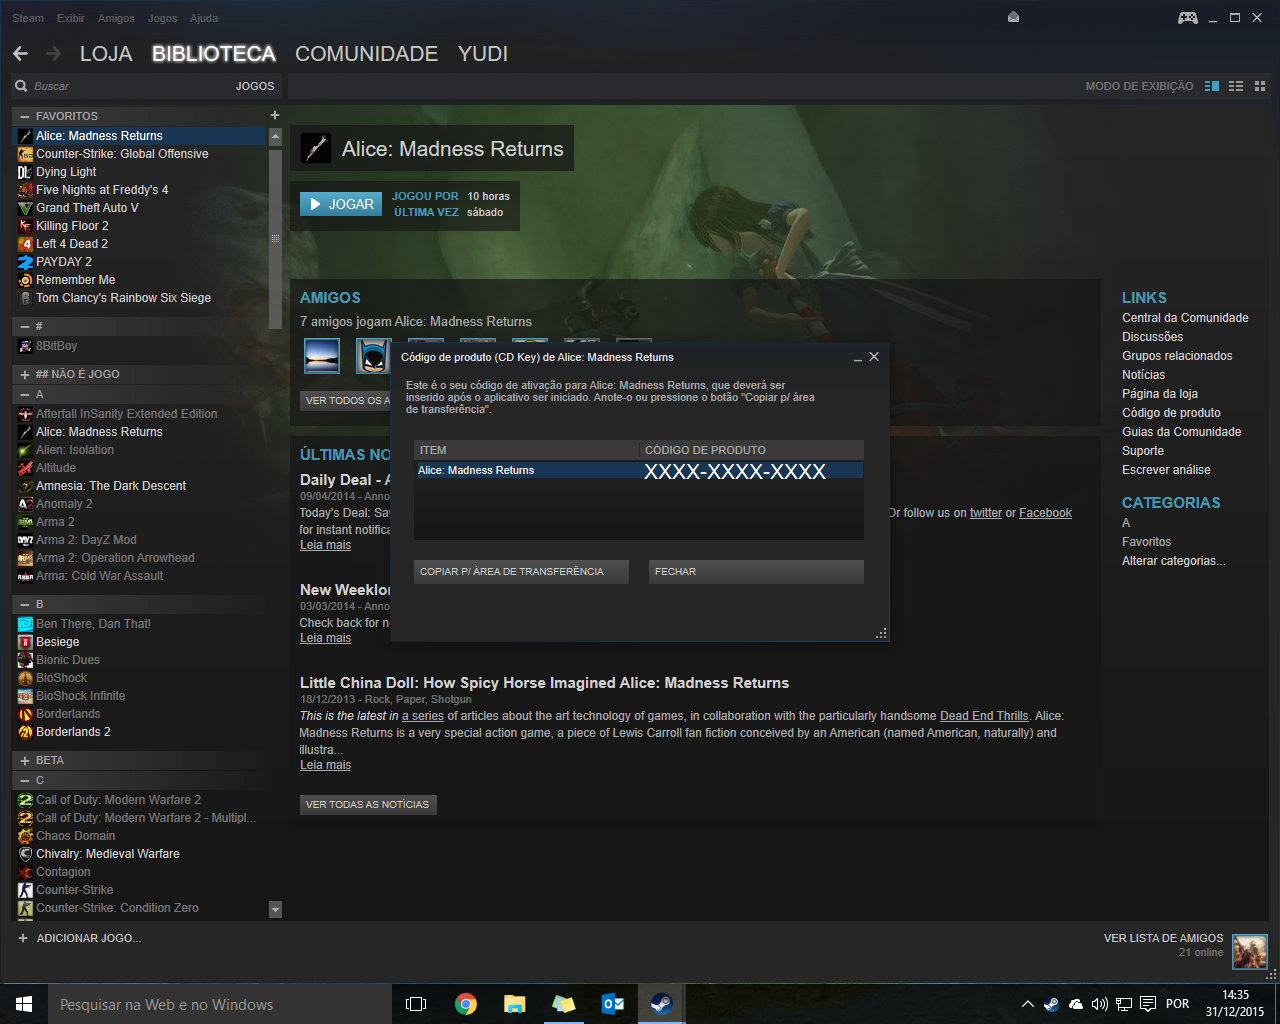Launch Big Picture mode controller icon
Viewport: 1280px width, 1024px height.
pos(1188,18)
